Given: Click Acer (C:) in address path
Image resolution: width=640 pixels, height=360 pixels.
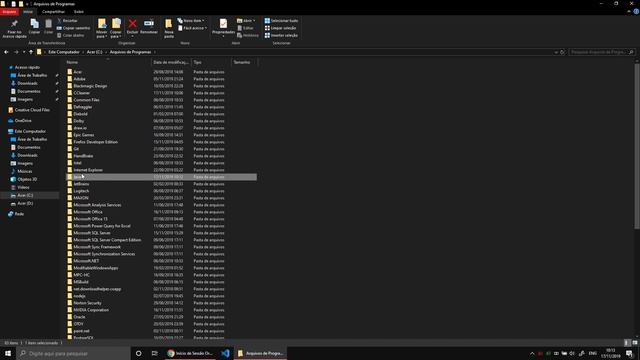Looking at the screenshot, I should point(94,52).
